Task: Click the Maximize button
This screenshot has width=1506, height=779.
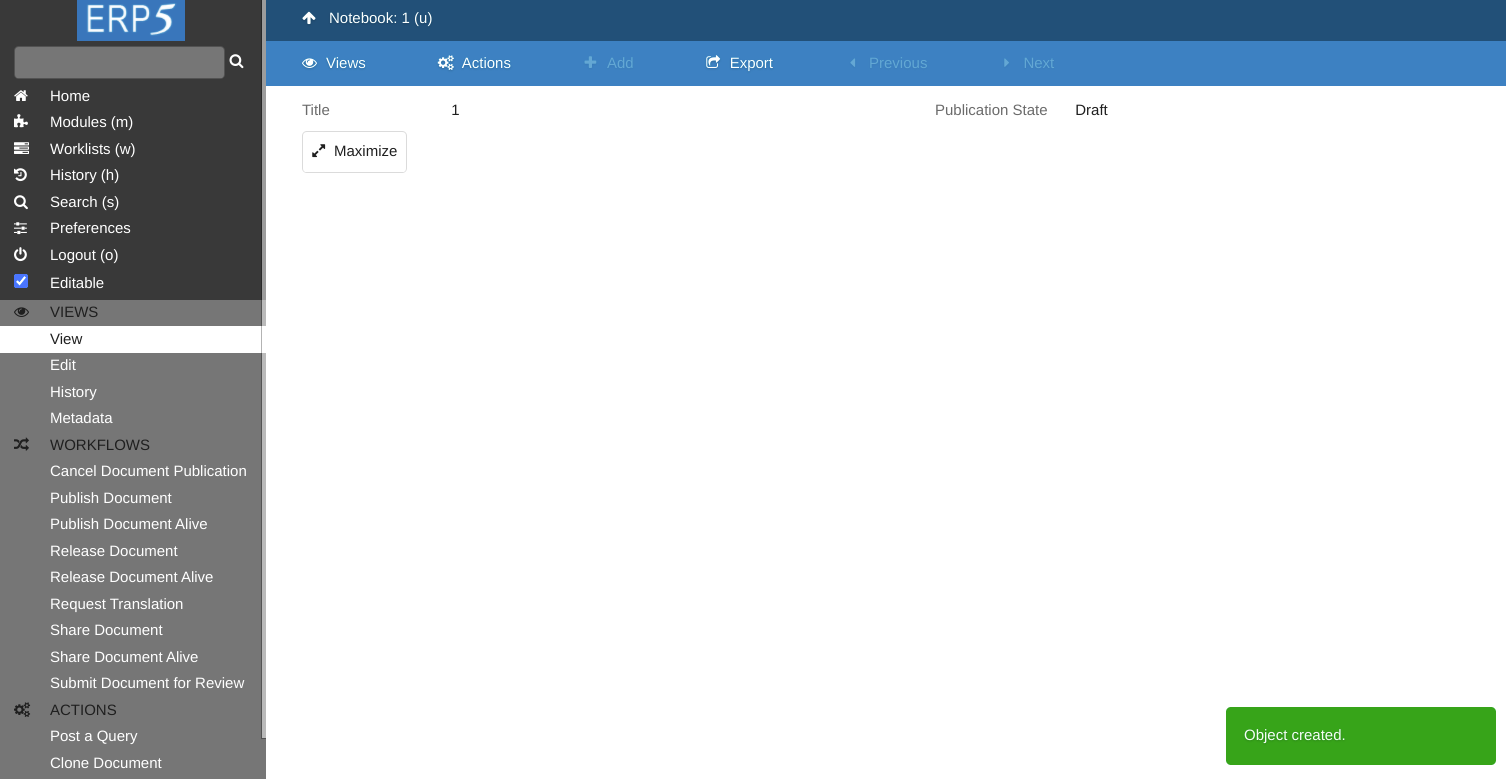Action: tap(354, 152)
